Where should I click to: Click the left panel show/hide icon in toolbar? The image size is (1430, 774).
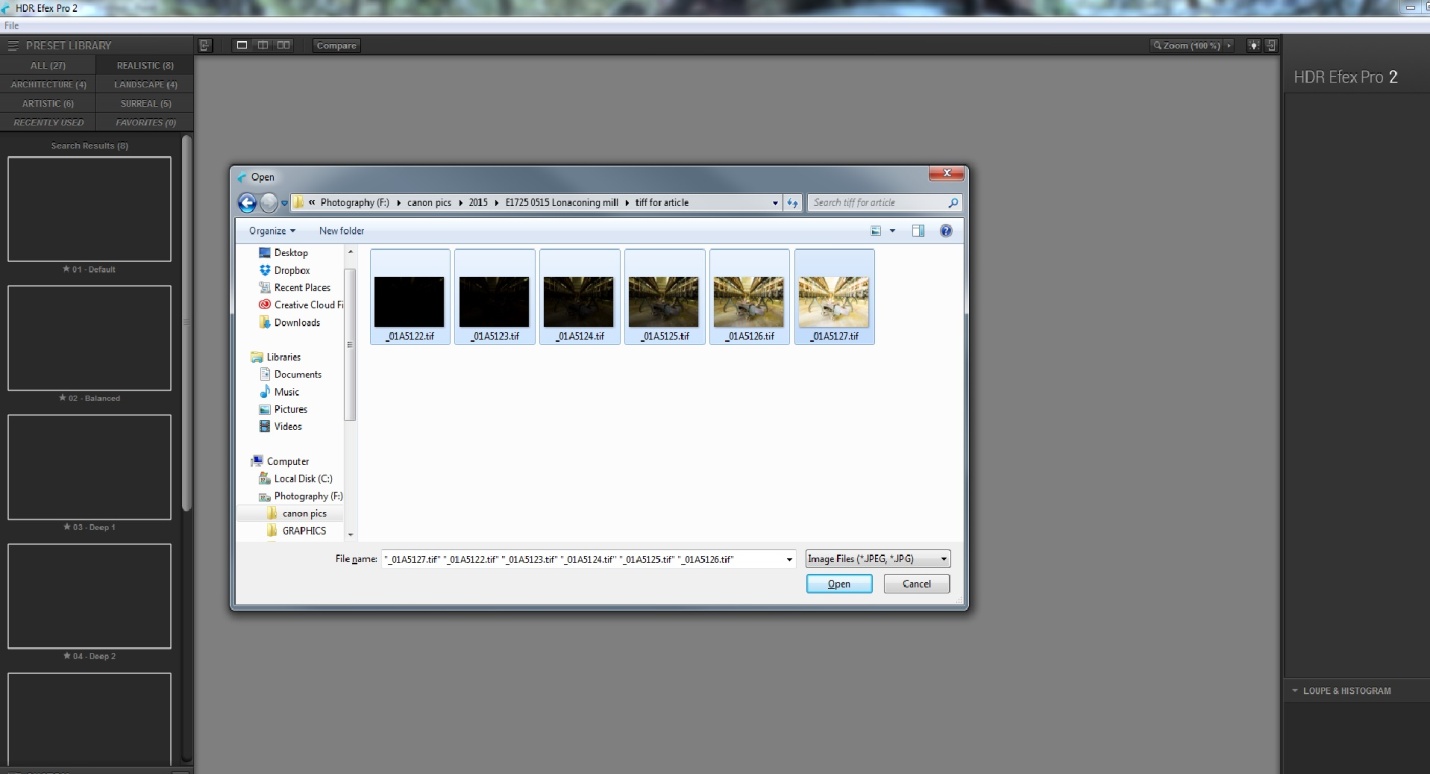(x=204, y=45)
